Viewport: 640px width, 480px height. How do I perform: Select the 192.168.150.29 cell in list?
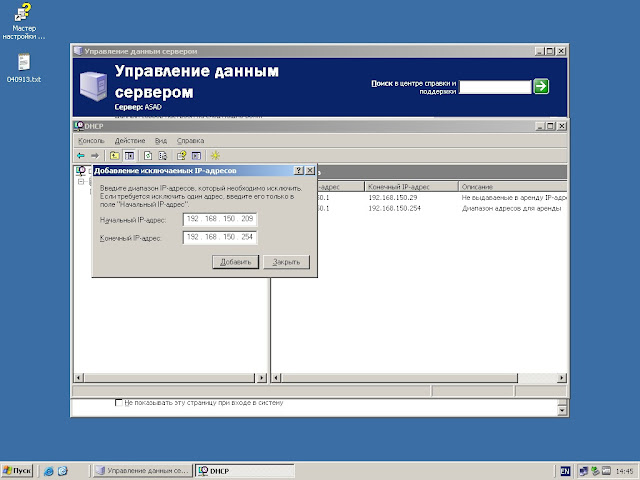393,198
